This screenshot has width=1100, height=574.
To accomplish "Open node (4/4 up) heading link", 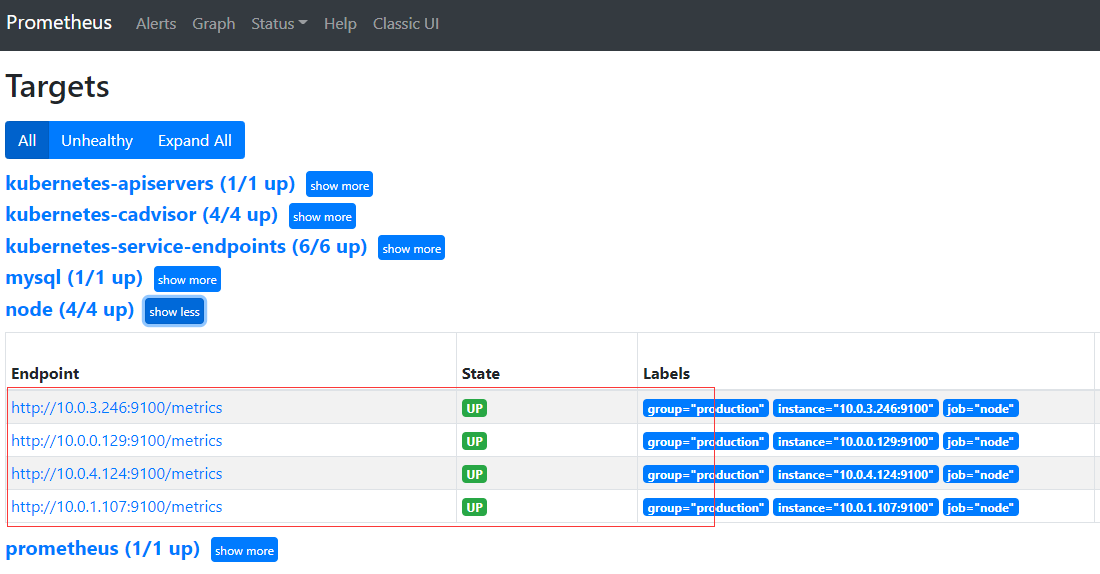I will click(x=69, y=309).
